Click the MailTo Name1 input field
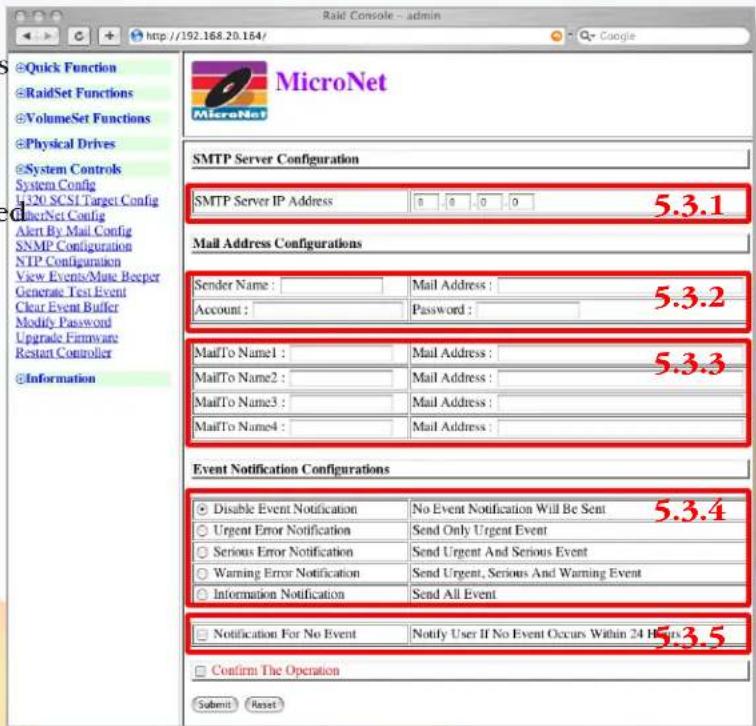 [x=341, y=353]
